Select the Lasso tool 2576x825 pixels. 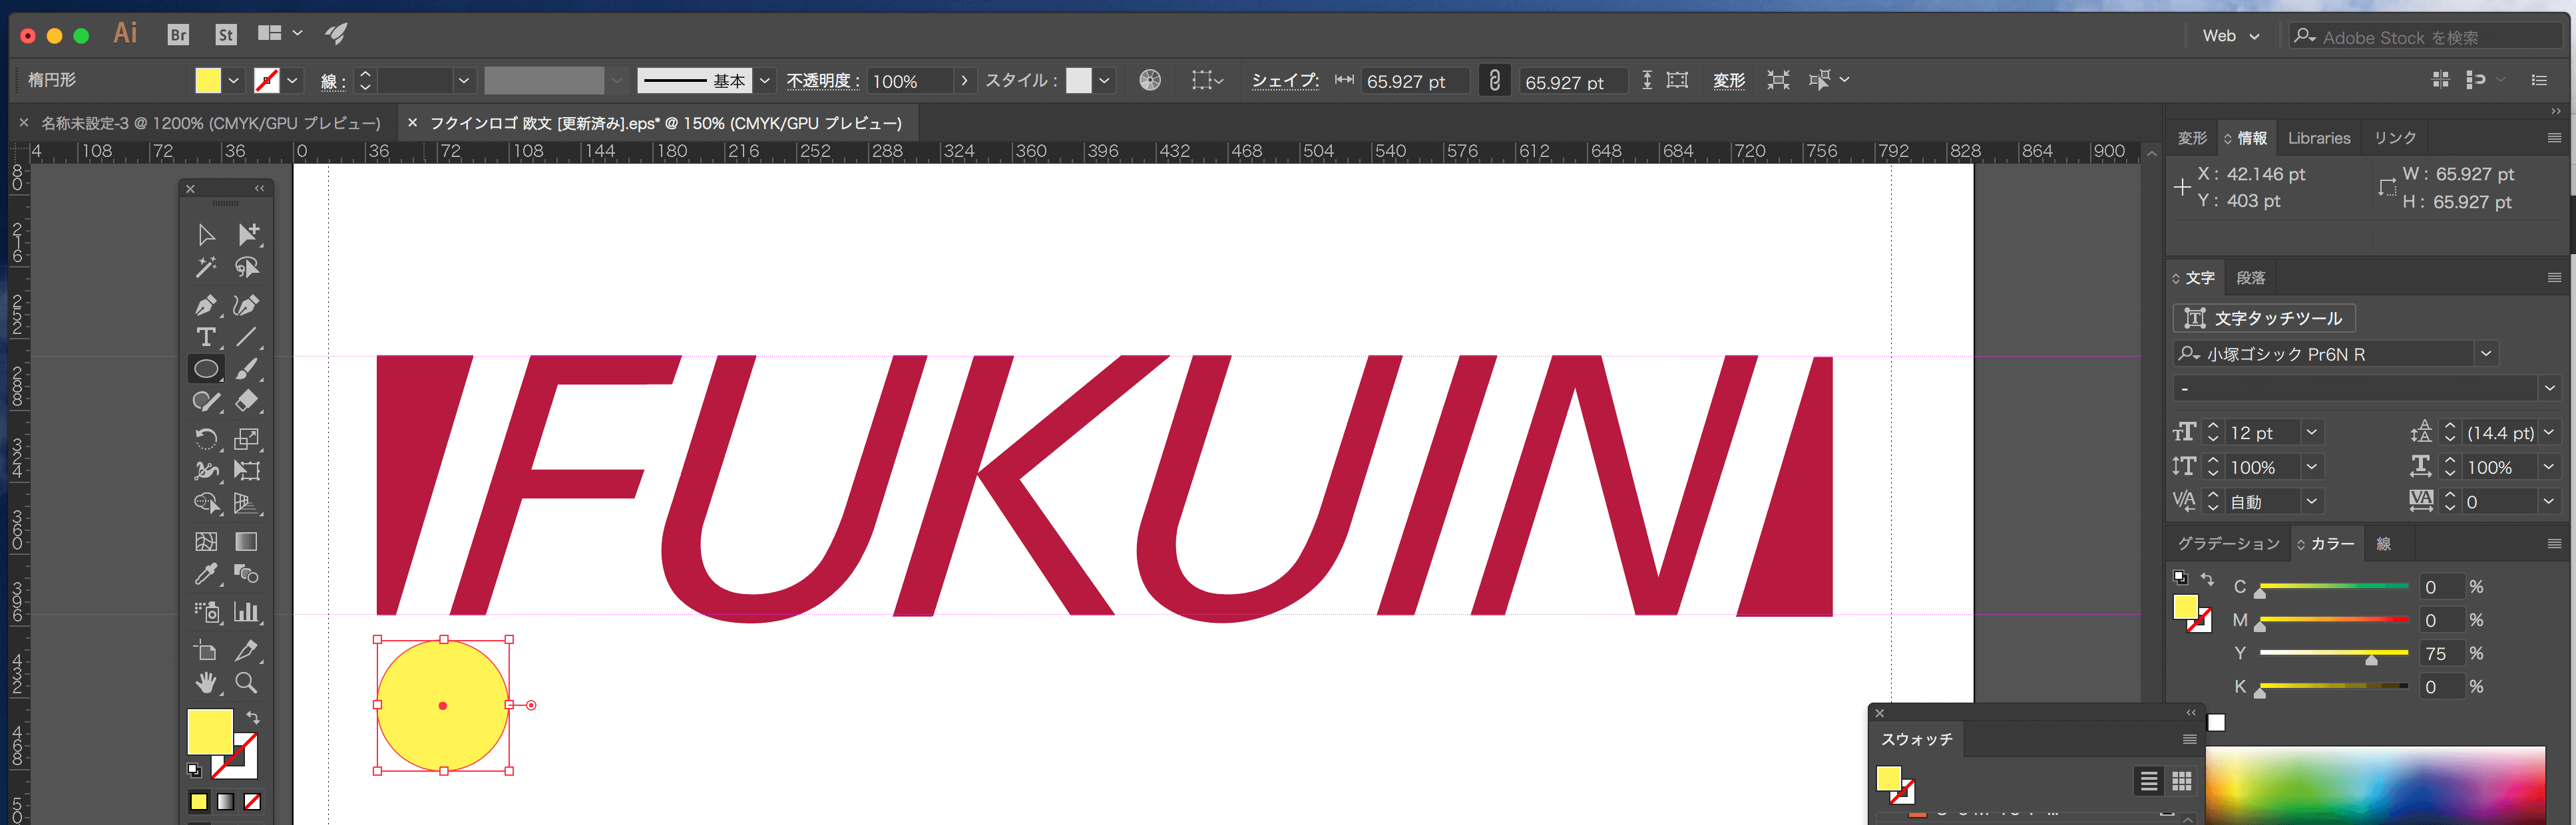point(247,267)
